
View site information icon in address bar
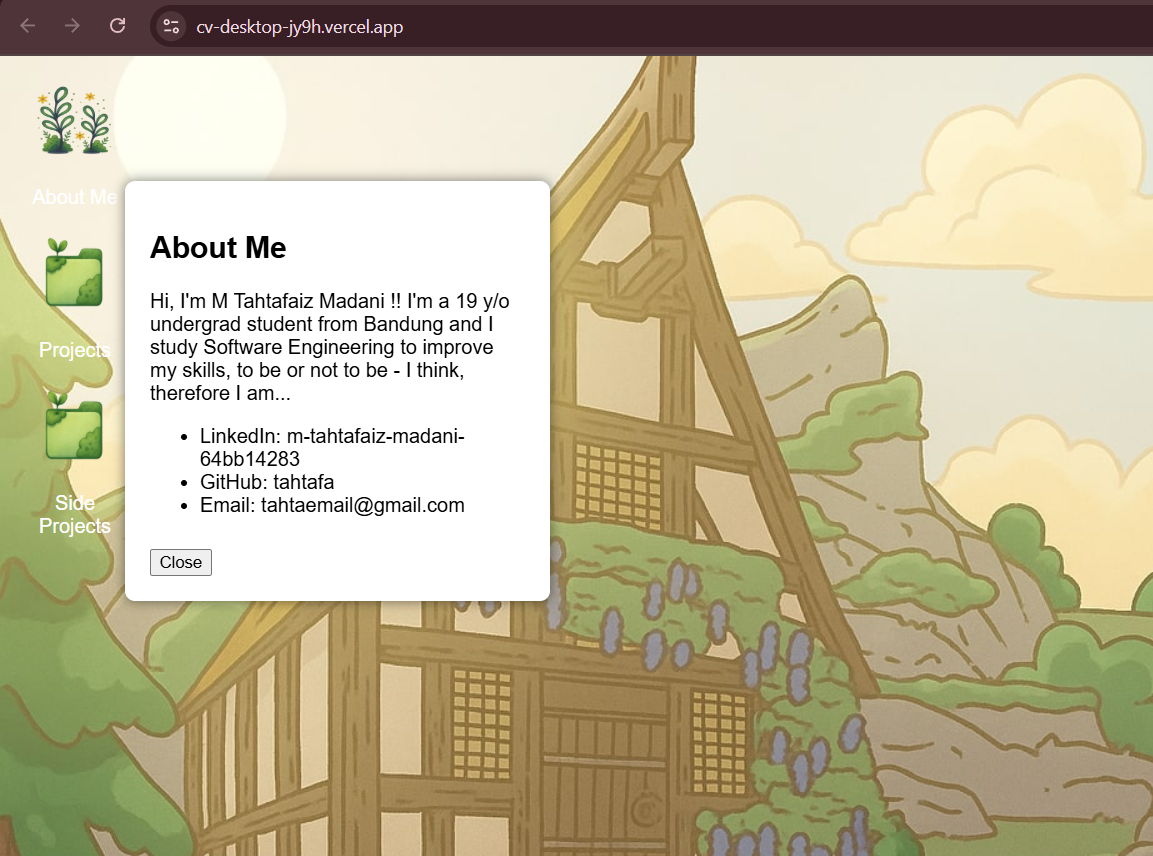pos(171,26)
